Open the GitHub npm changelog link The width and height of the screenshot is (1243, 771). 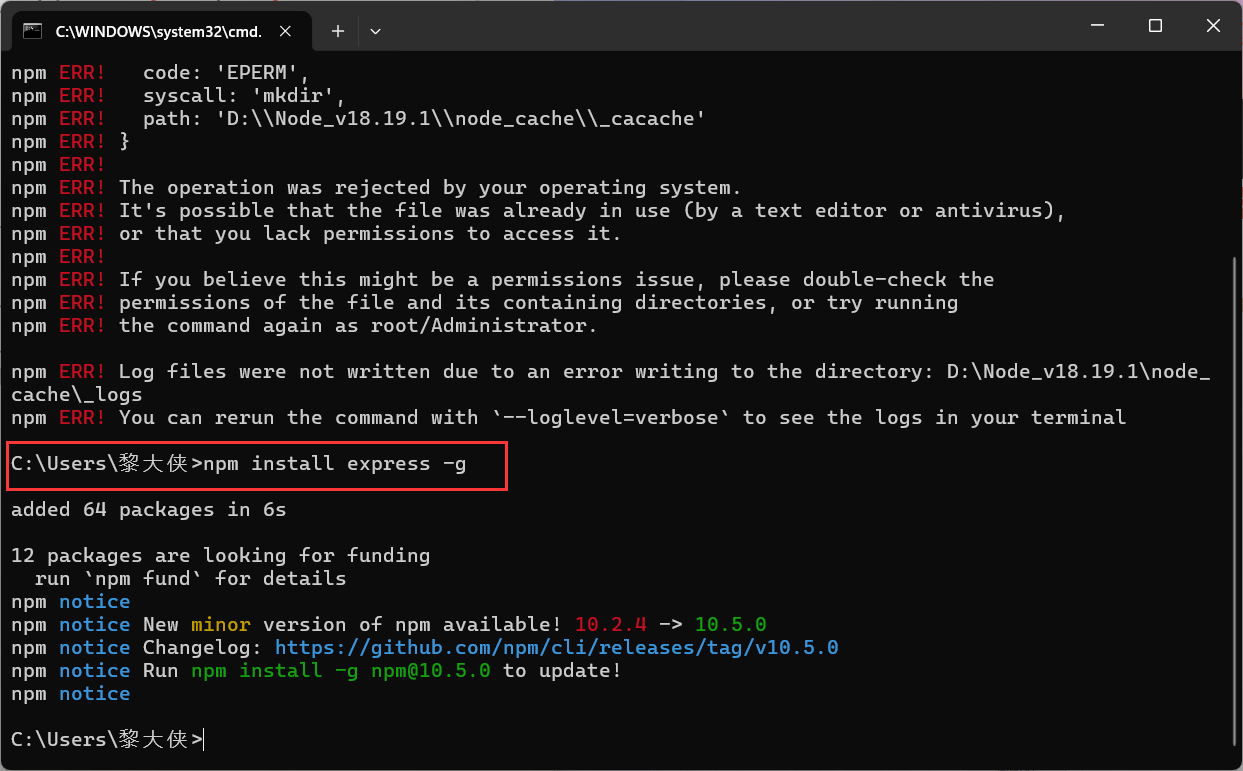point(556,648)
